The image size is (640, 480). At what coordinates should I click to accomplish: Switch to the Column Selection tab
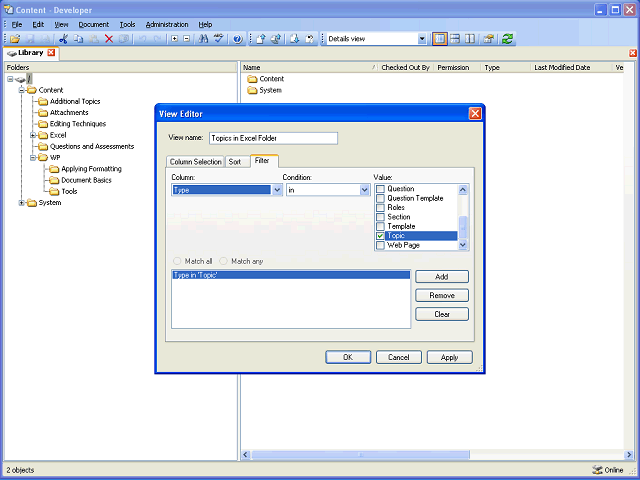pyautogui.click(x=196, y=162)
